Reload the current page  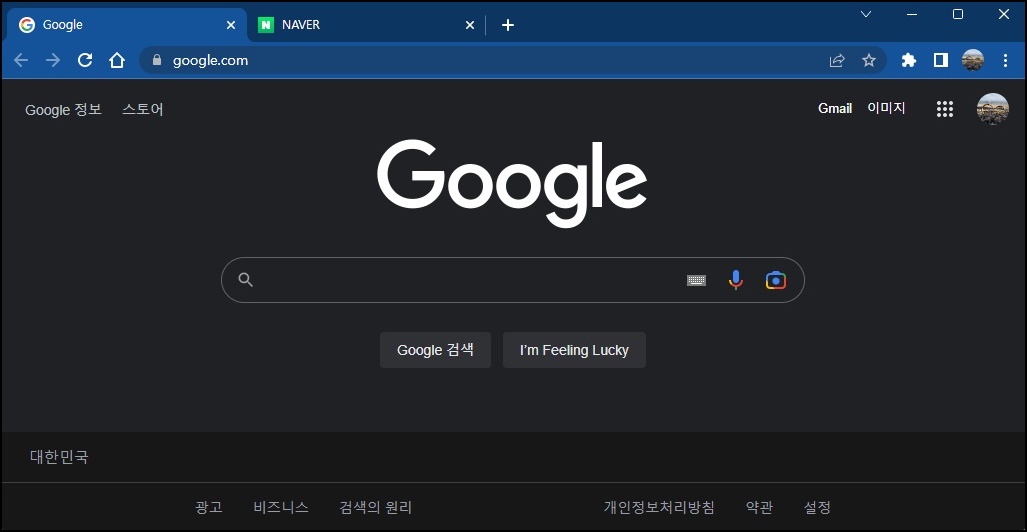(85, 60)
